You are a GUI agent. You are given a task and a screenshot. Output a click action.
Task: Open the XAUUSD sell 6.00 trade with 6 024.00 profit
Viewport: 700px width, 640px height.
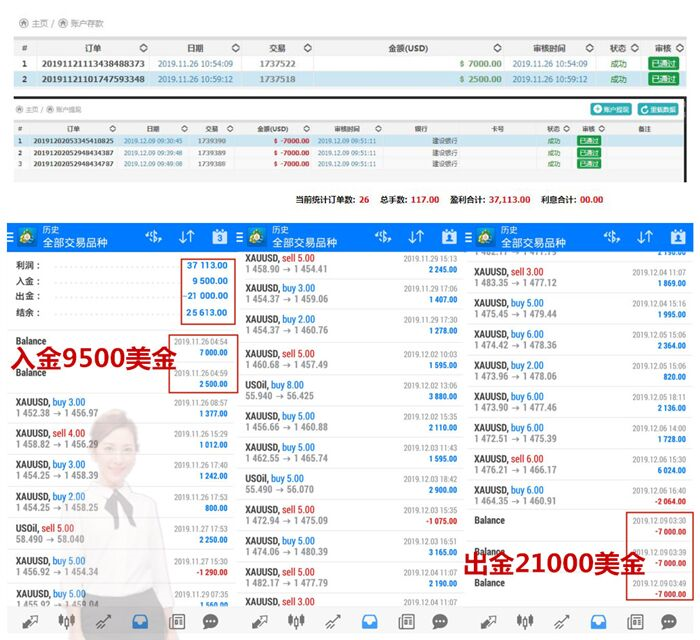click(579, 464)
